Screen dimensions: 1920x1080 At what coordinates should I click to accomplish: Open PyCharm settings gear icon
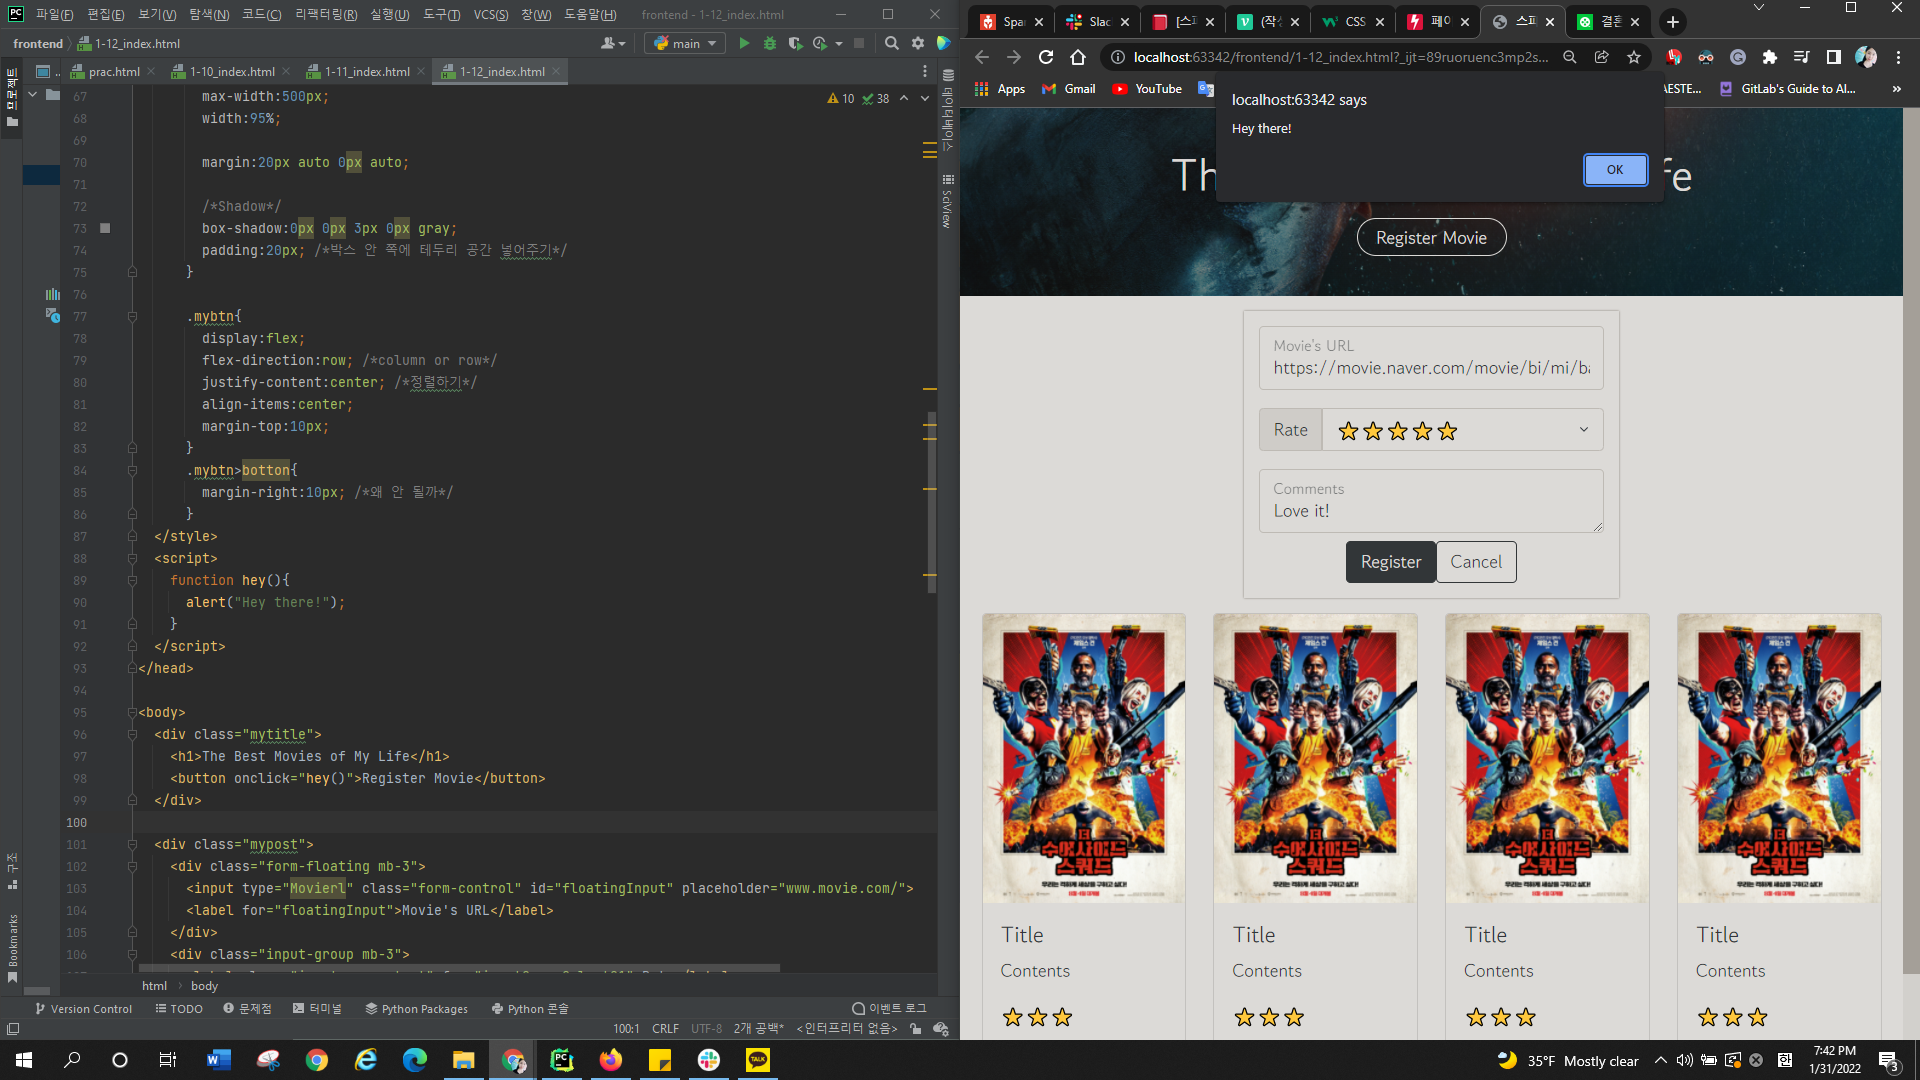[x=918, y=43]
